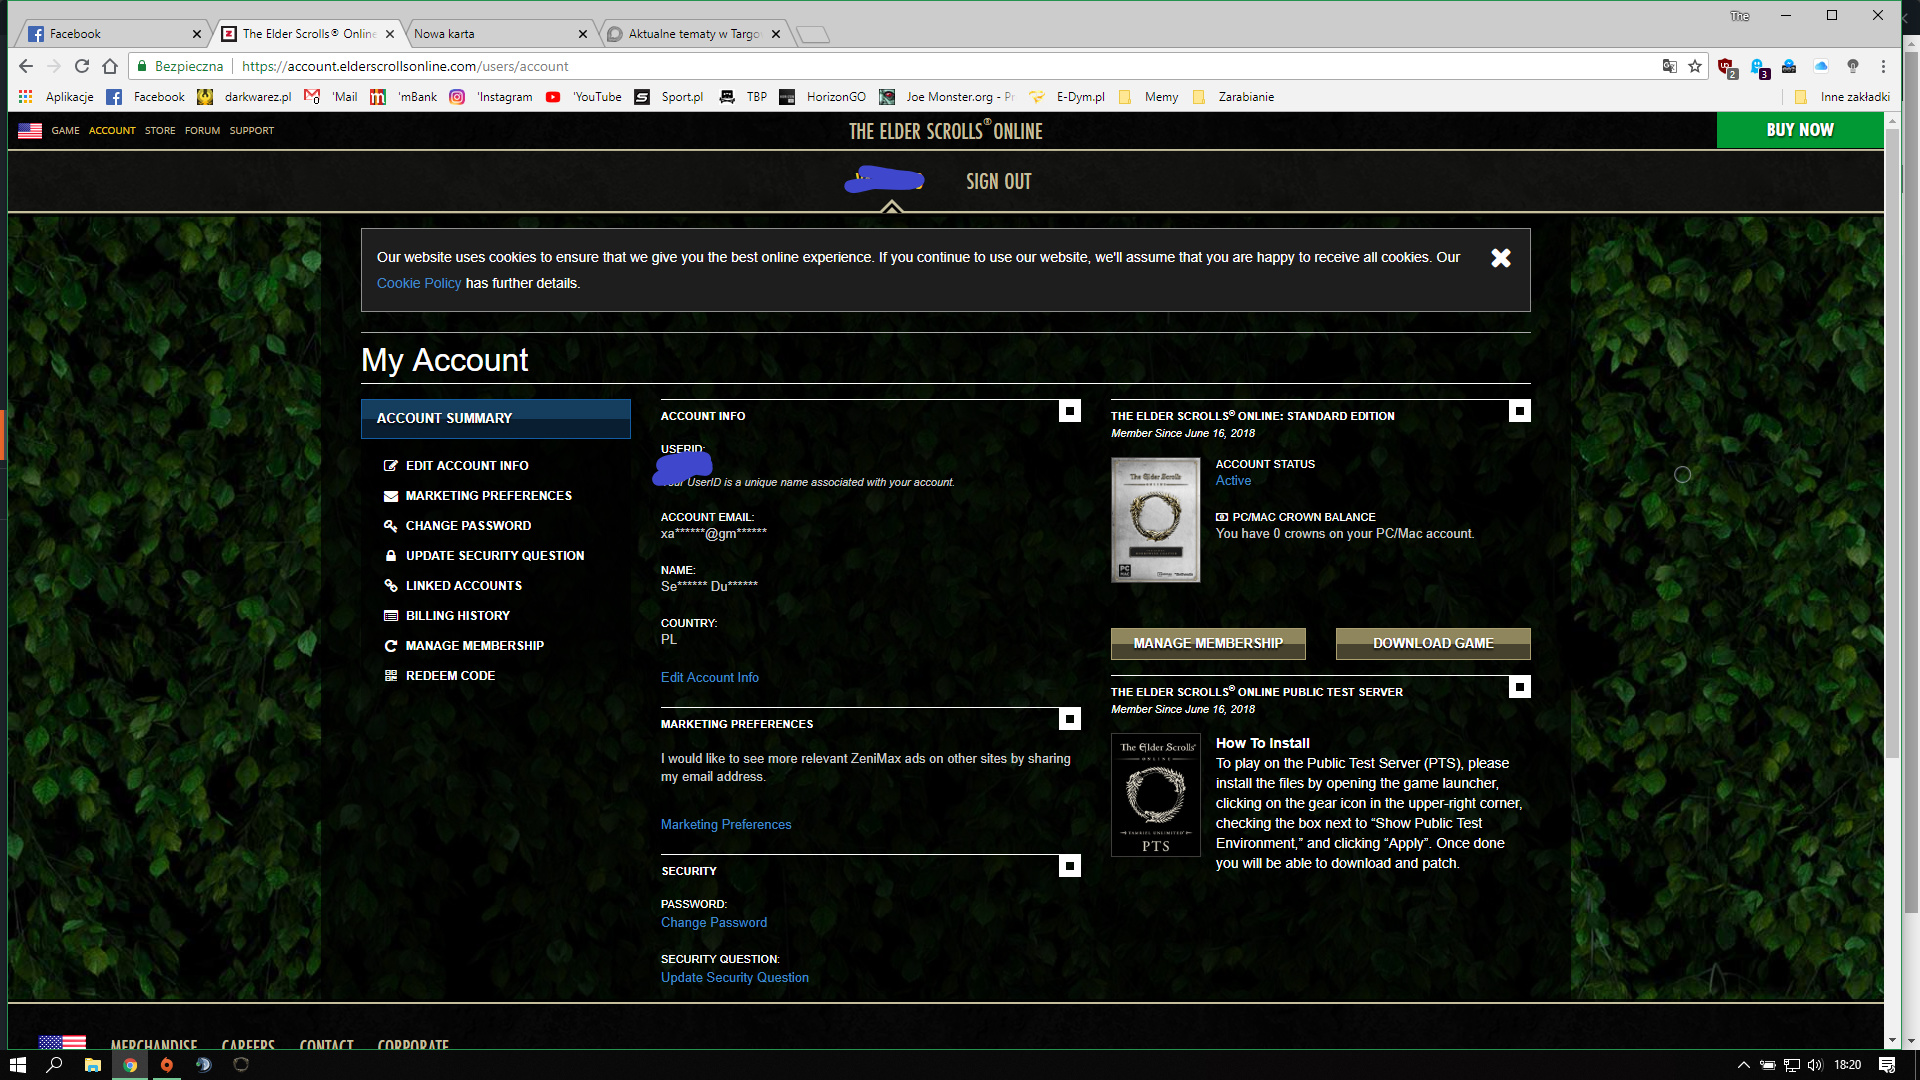
Task: Click the PTS Elder Scrolls thumbnail image
Action: (x=1156, y=795)
